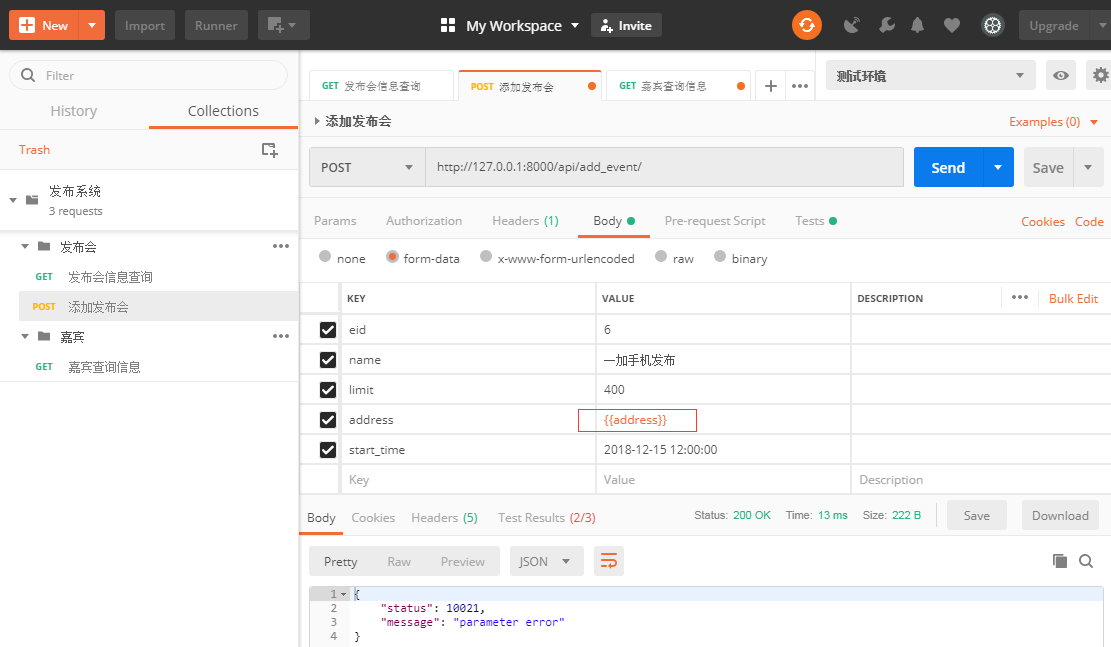
Task: Open the JSON format dropdown
Action: (546, 561)
